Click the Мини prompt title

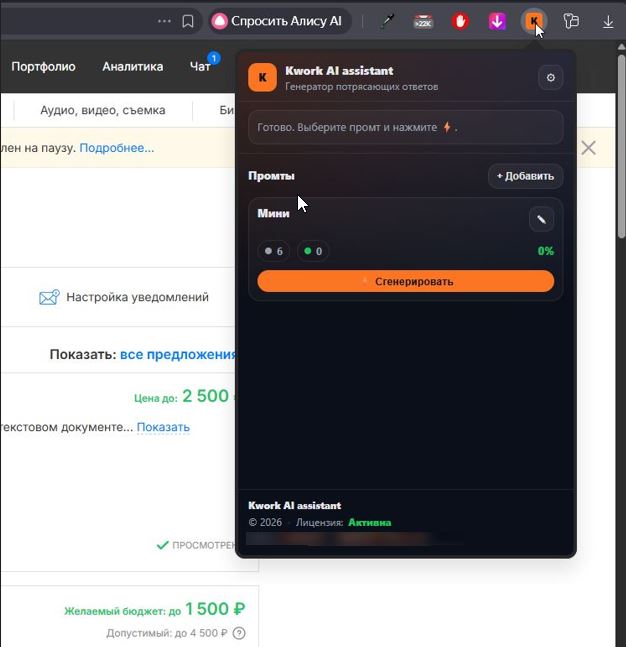tap(273, 213)
